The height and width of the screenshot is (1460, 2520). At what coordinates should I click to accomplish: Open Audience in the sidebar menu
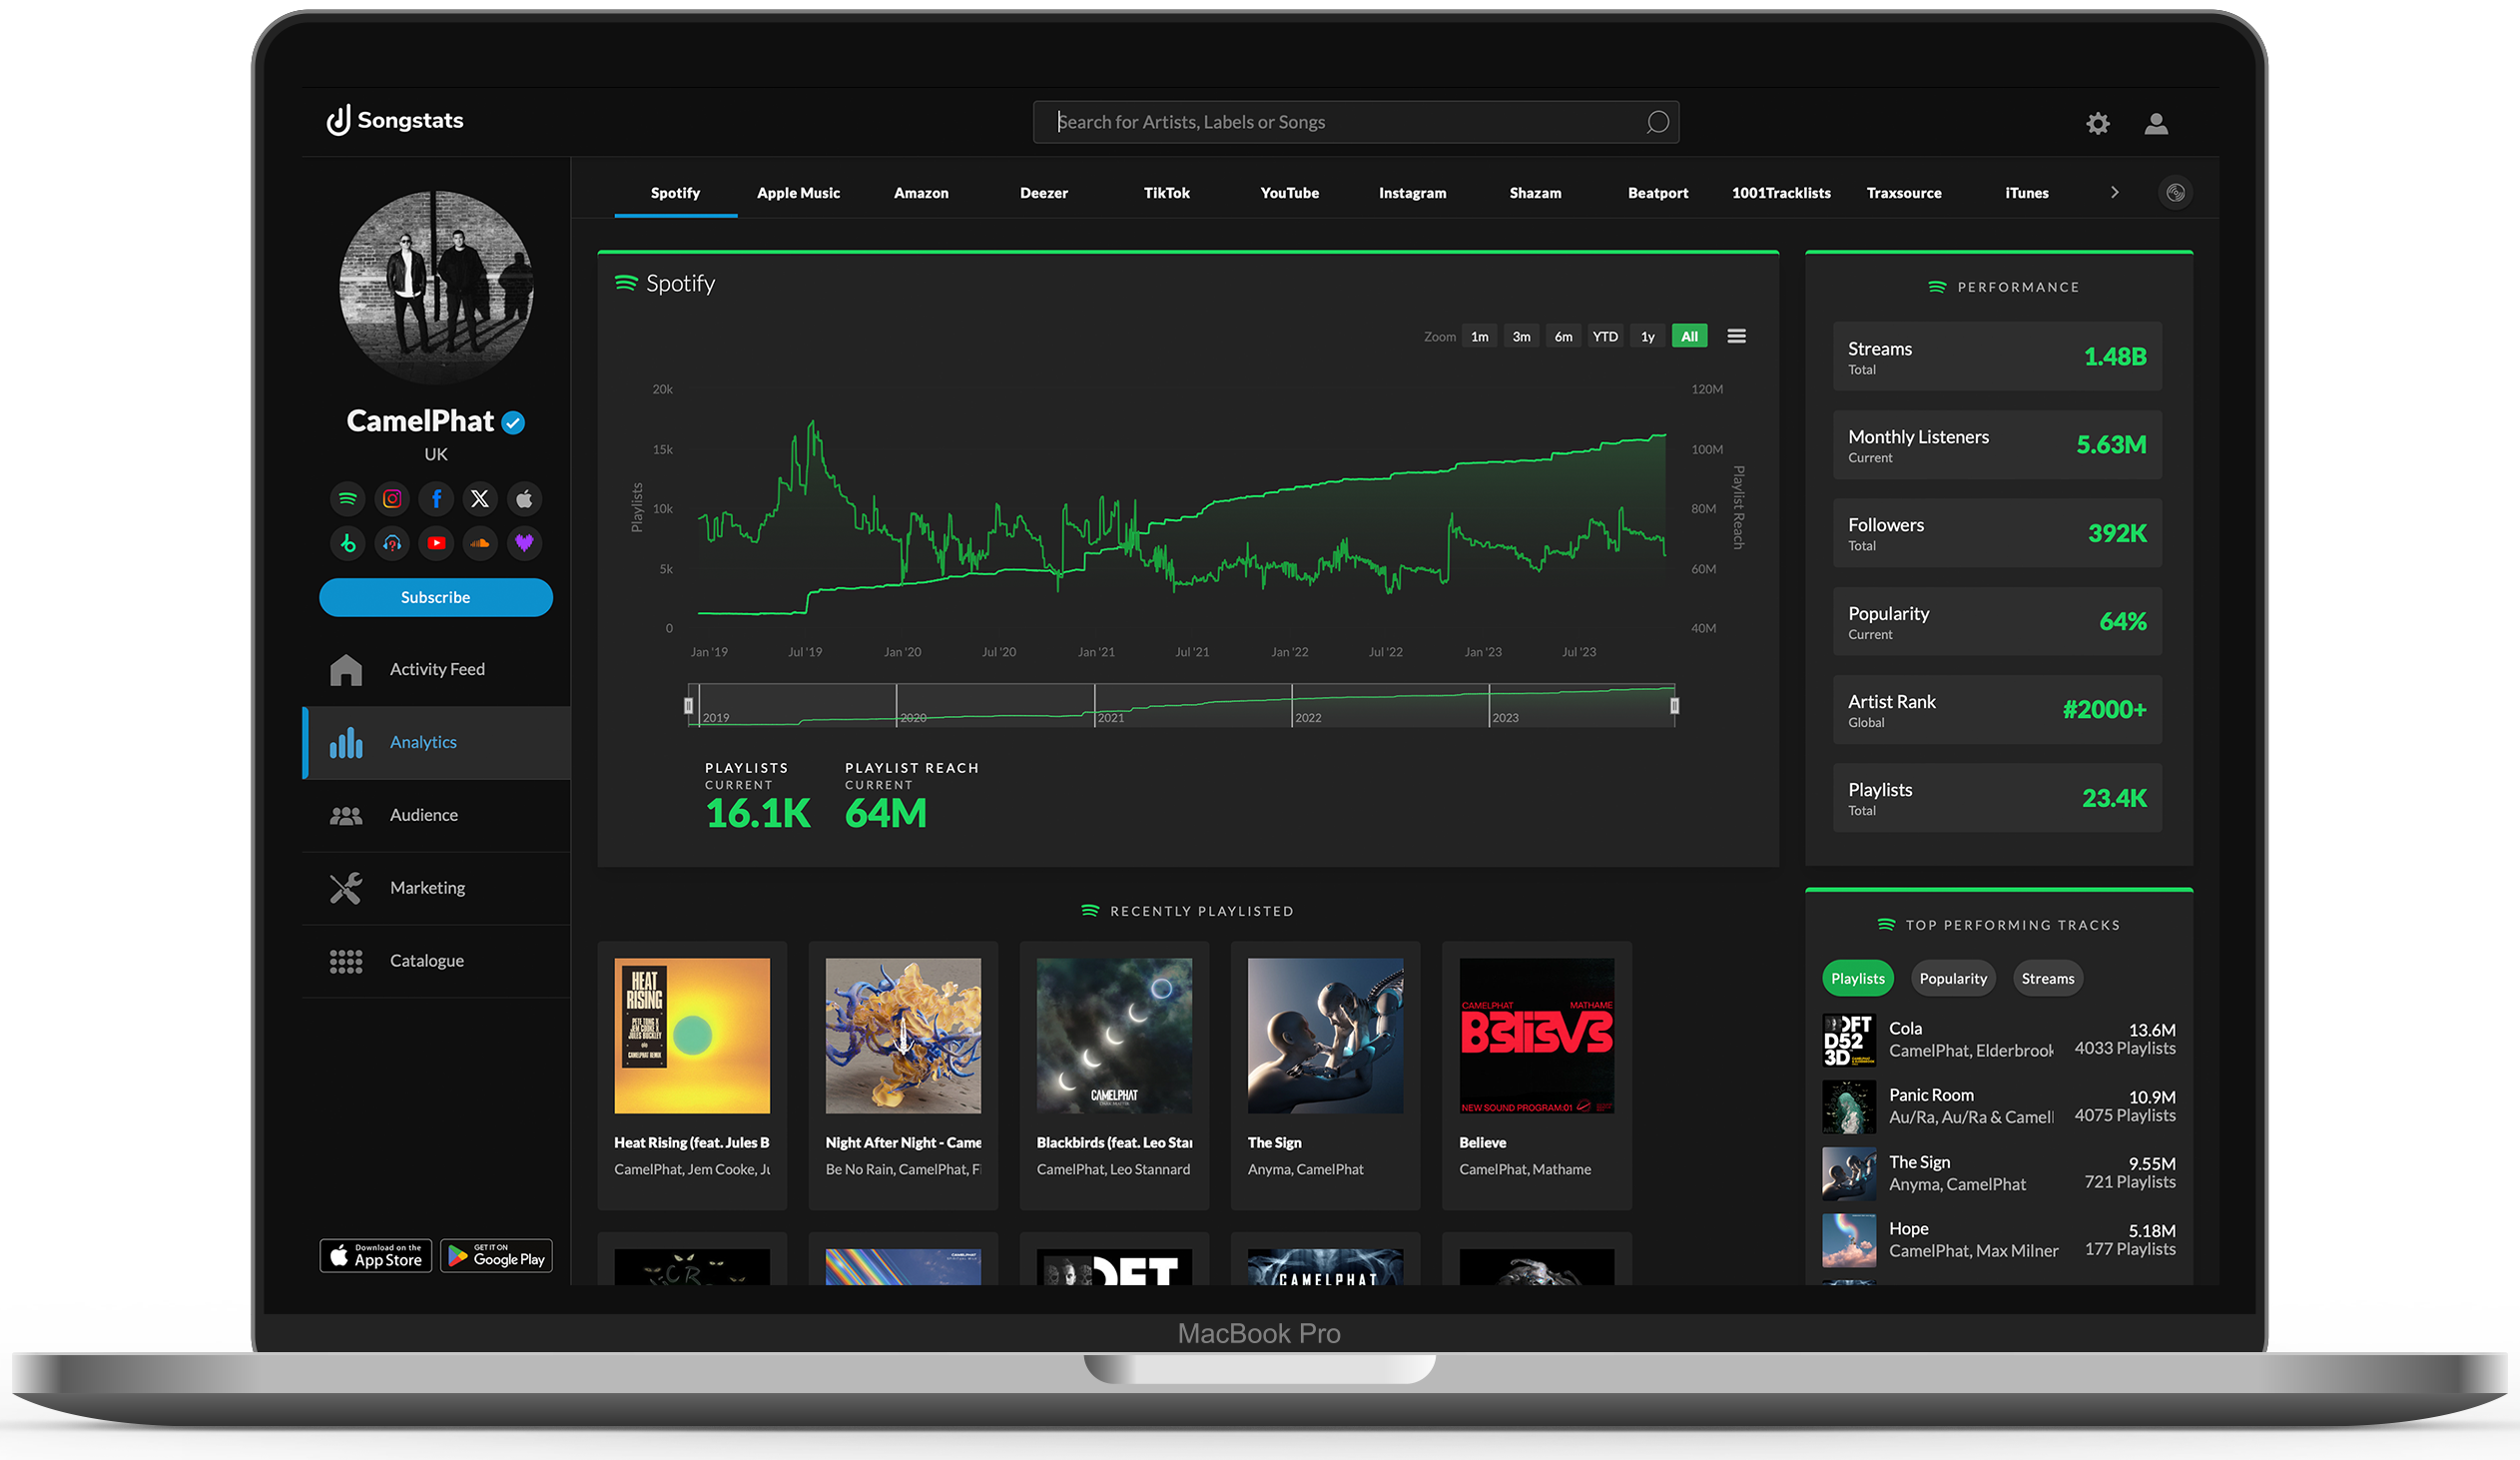(424, 815)
